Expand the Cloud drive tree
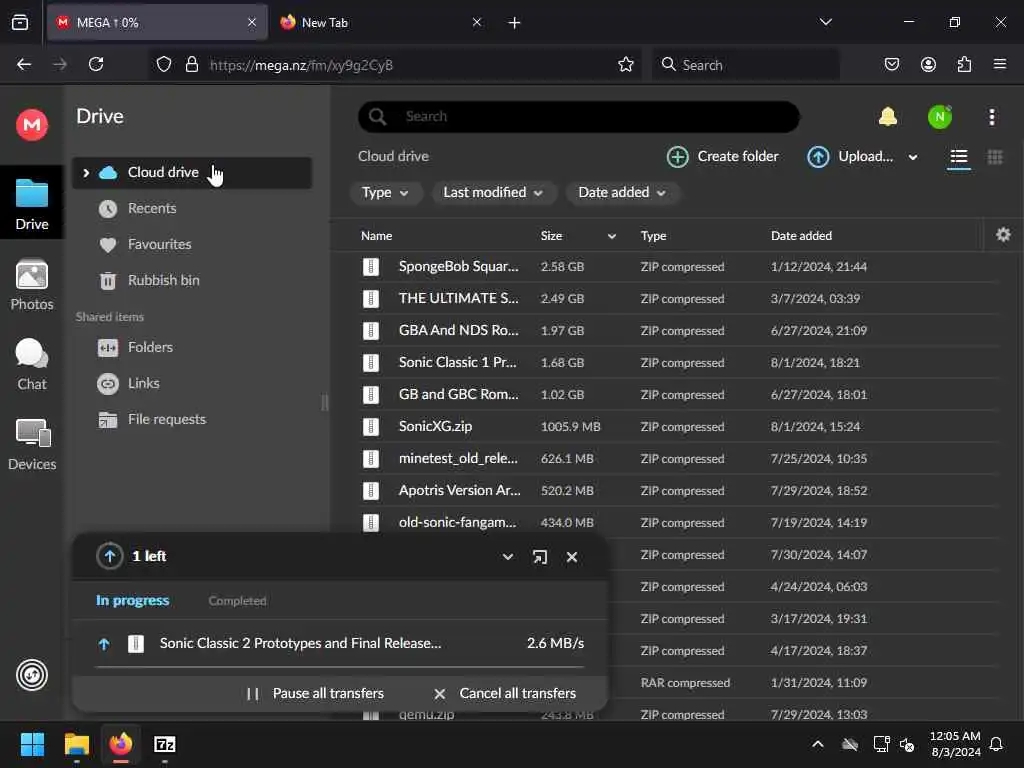The height and width of the screenshot is (768, 1024). pos(86,172)
